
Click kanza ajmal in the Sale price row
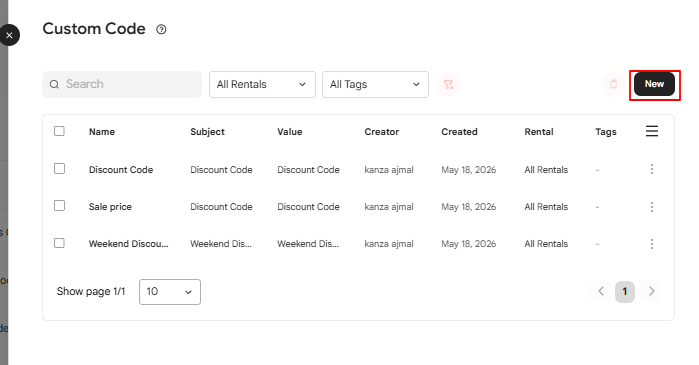[x=389, y=207]
